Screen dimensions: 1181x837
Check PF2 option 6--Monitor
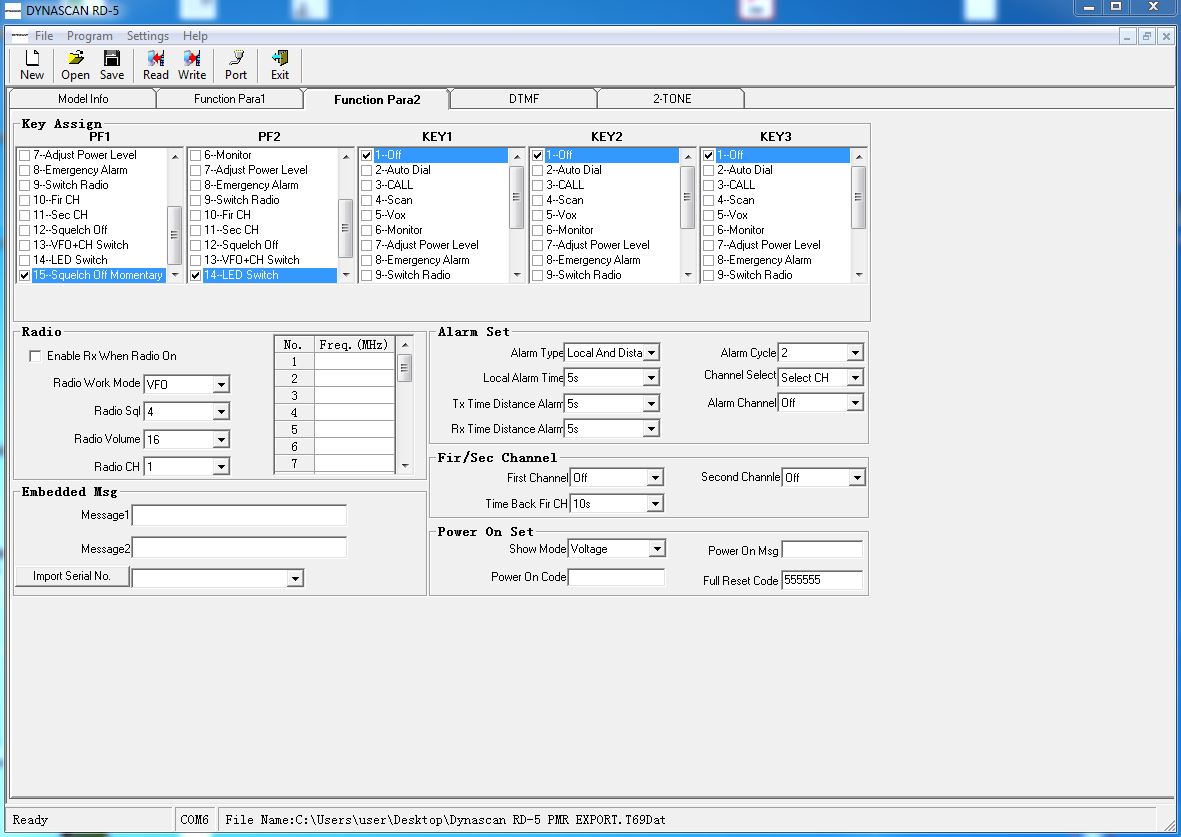tap(196, 155)
